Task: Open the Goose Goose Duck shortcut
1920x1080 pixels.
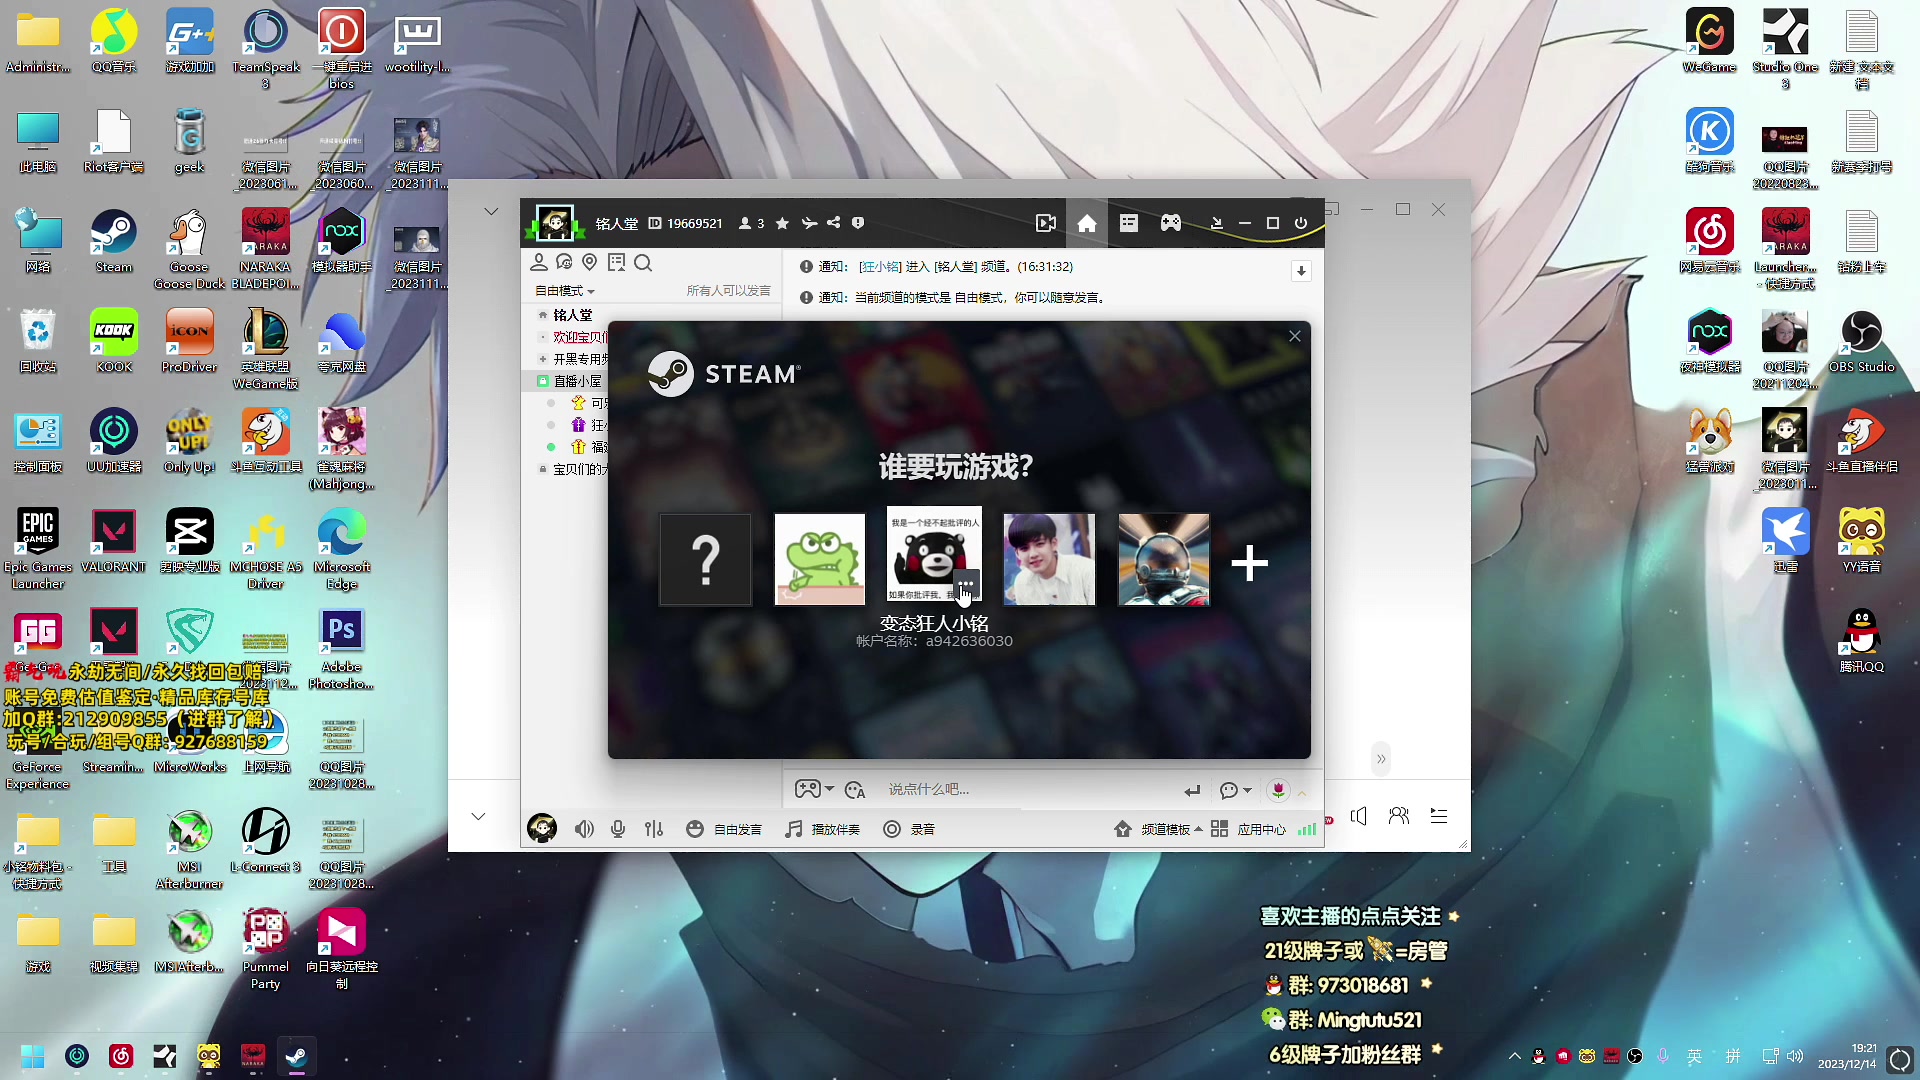Action: click(189, 250)
